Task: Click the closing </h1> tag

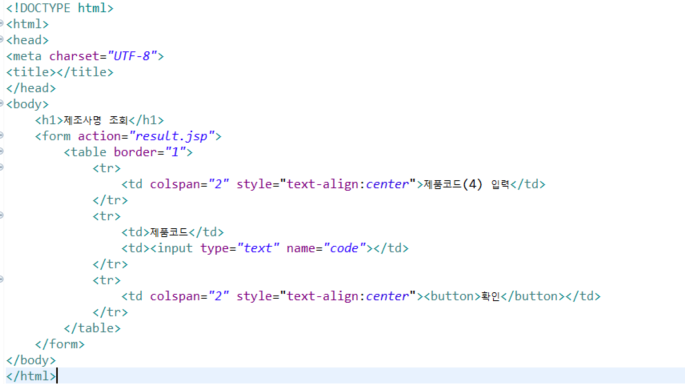Action: click(146, 120)
